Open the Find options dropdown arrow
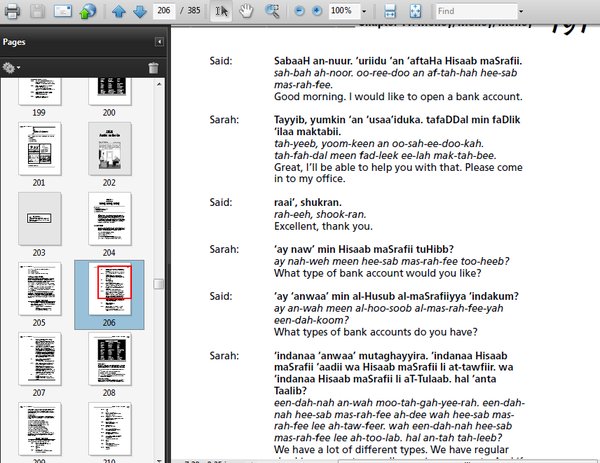 click(x=521, y=11)
